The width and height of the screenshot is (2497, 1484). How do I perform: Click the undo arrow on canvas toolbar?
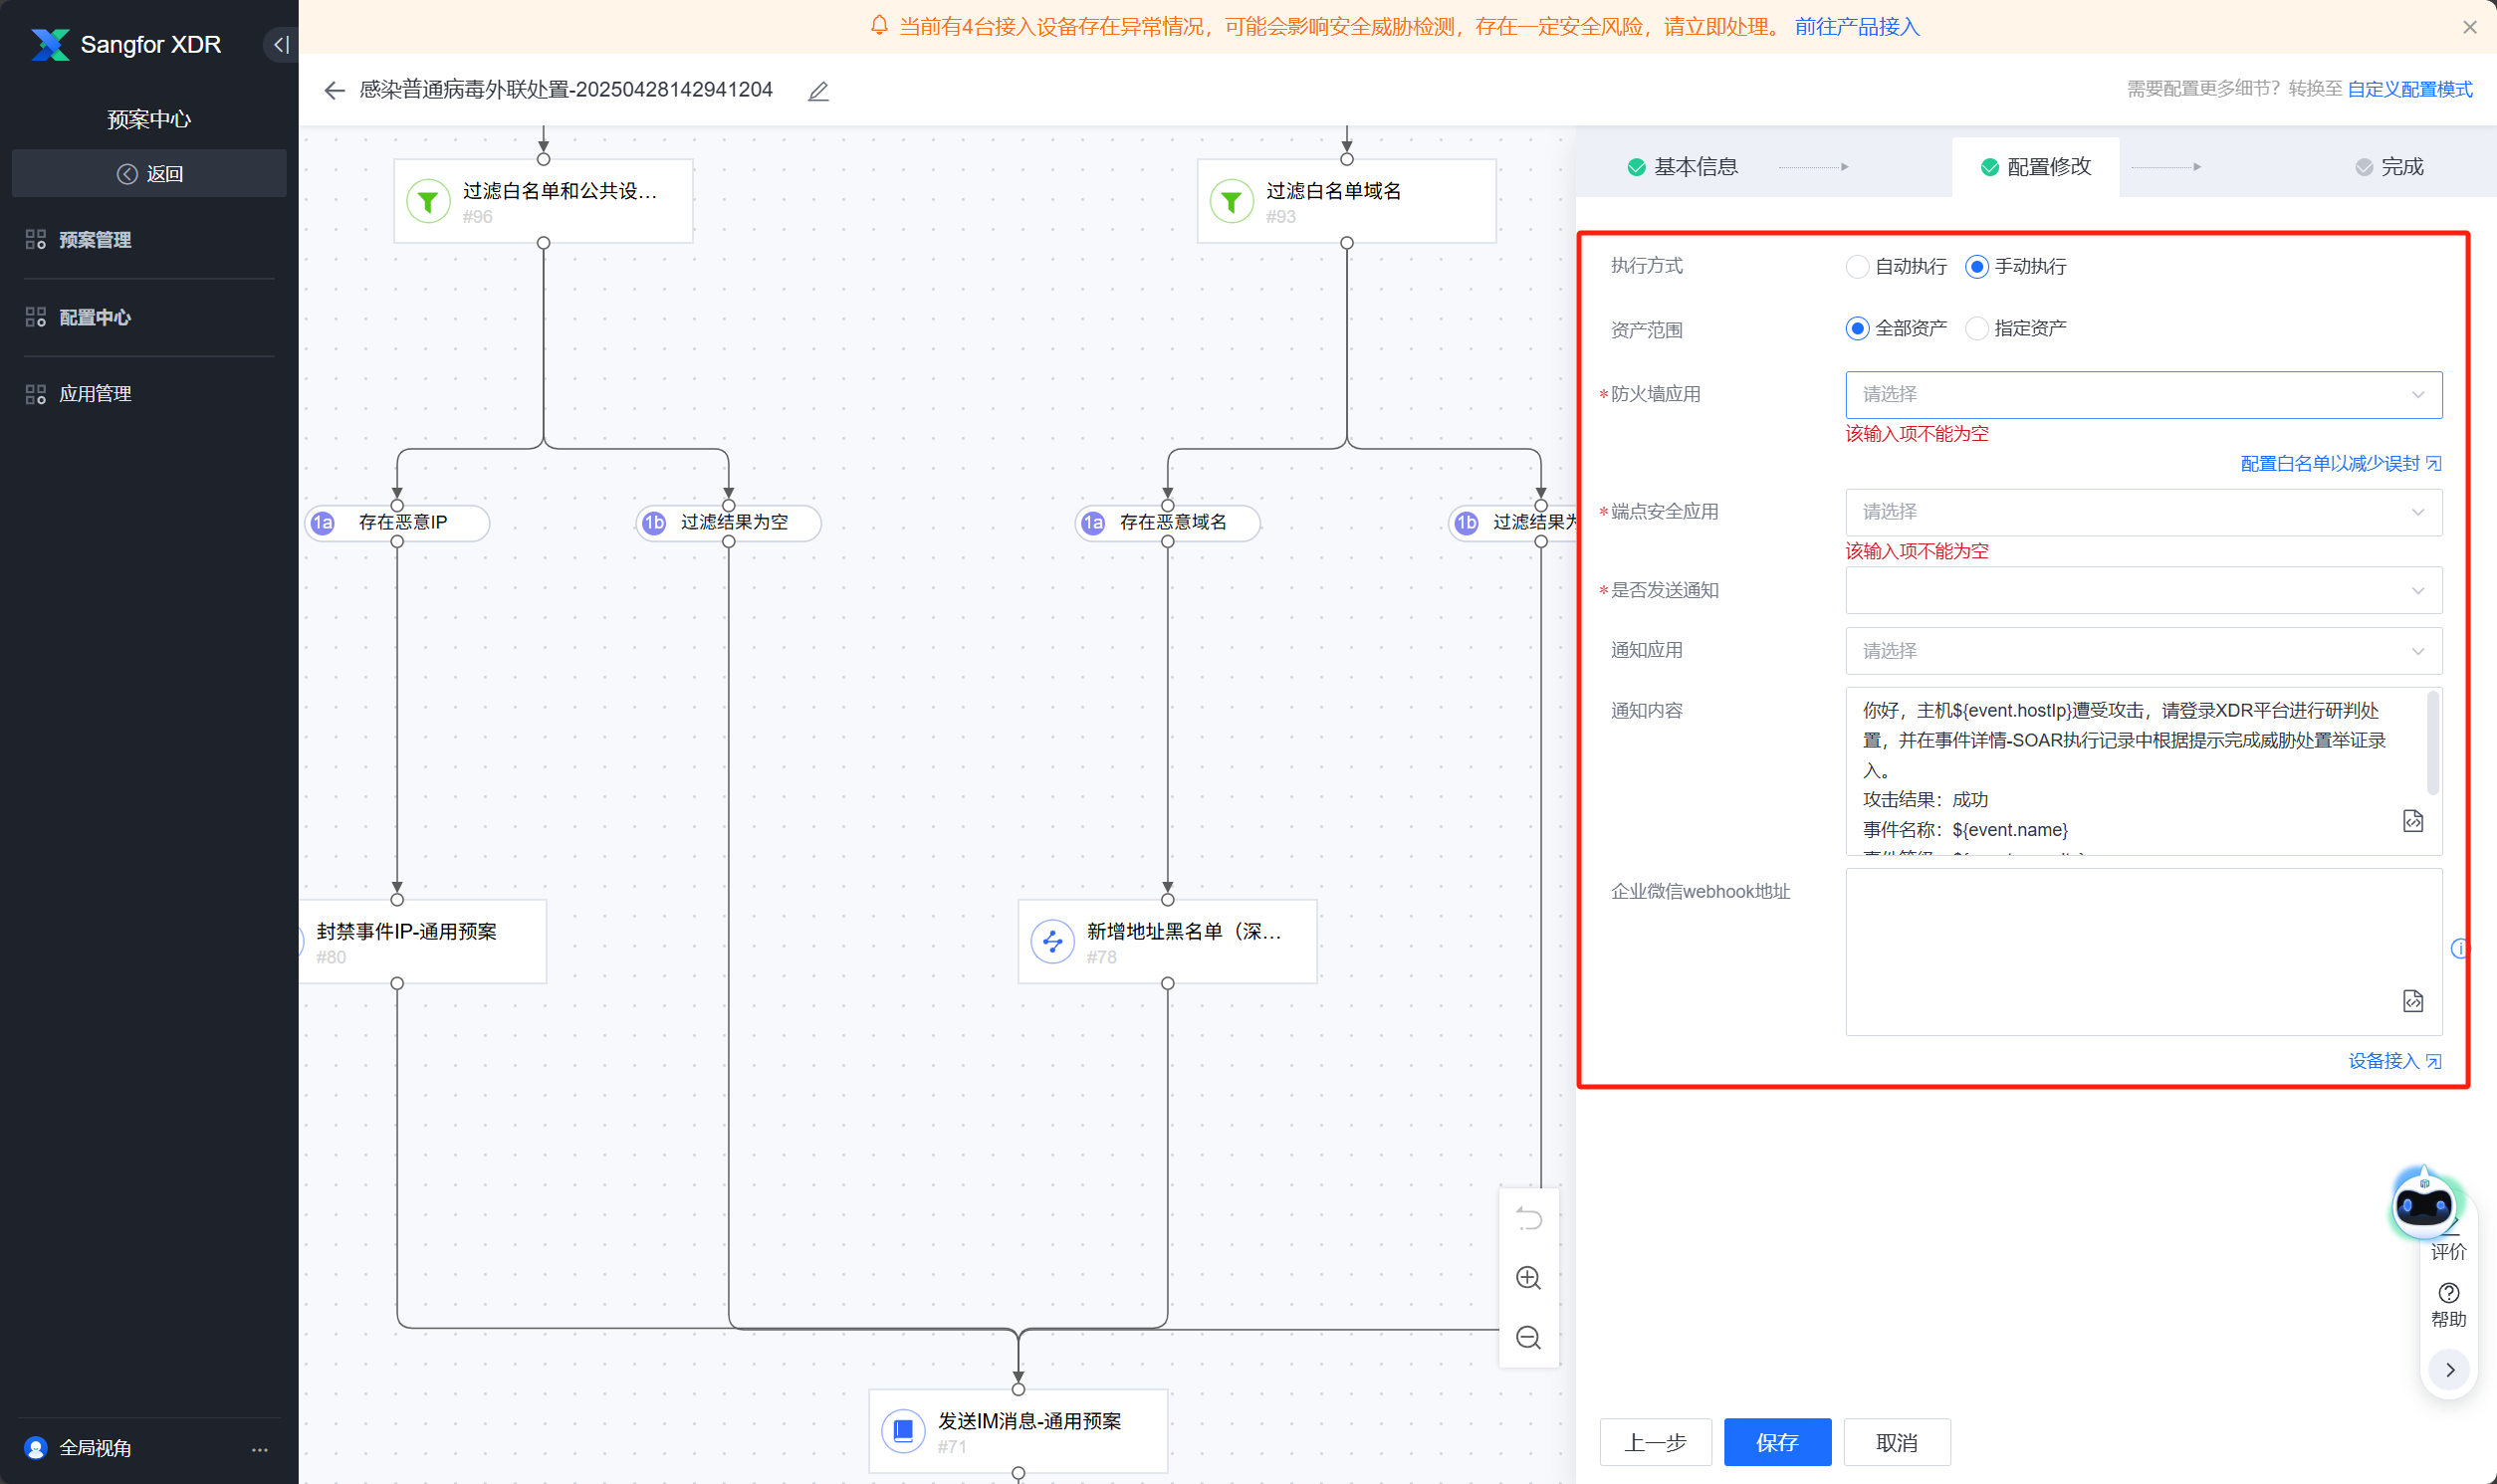point(1527,1218)
